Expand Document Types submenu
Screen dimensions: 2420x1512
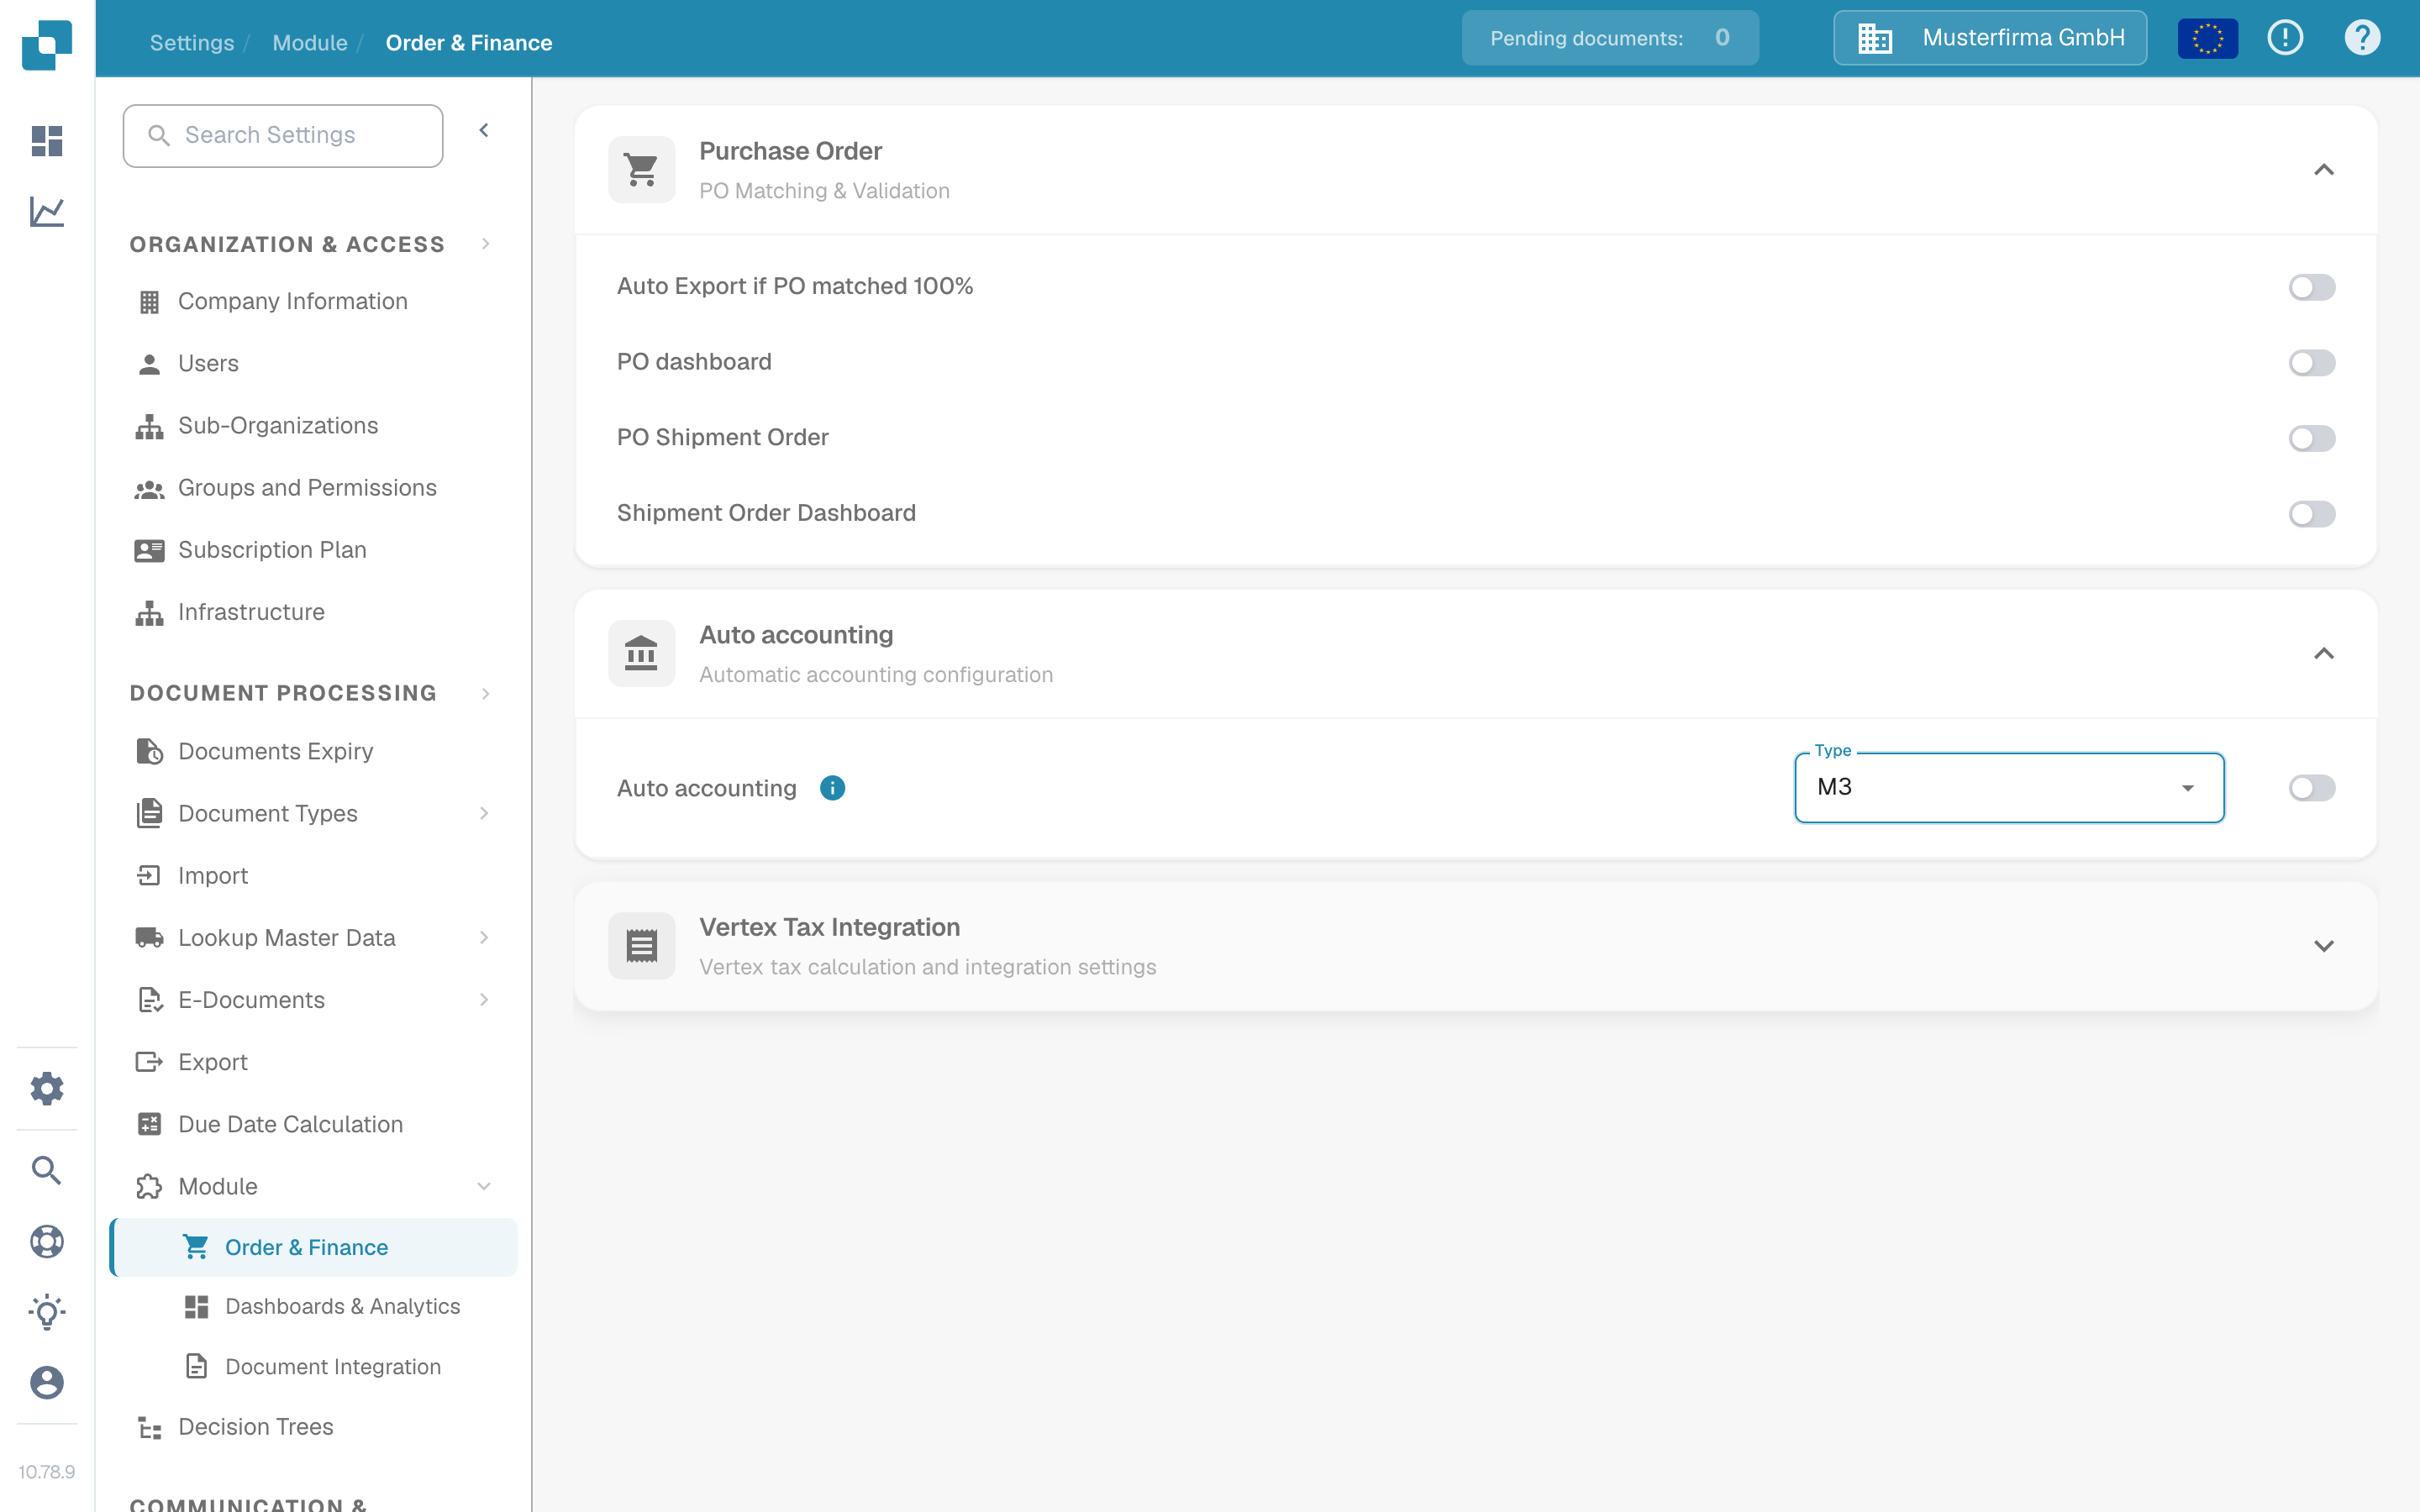pos(484,813)
